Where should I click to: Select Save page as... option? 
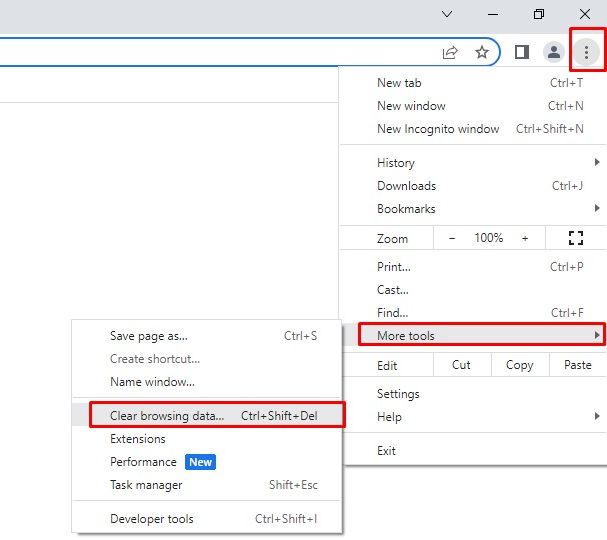pyautogui.click(x=207, y=336)
